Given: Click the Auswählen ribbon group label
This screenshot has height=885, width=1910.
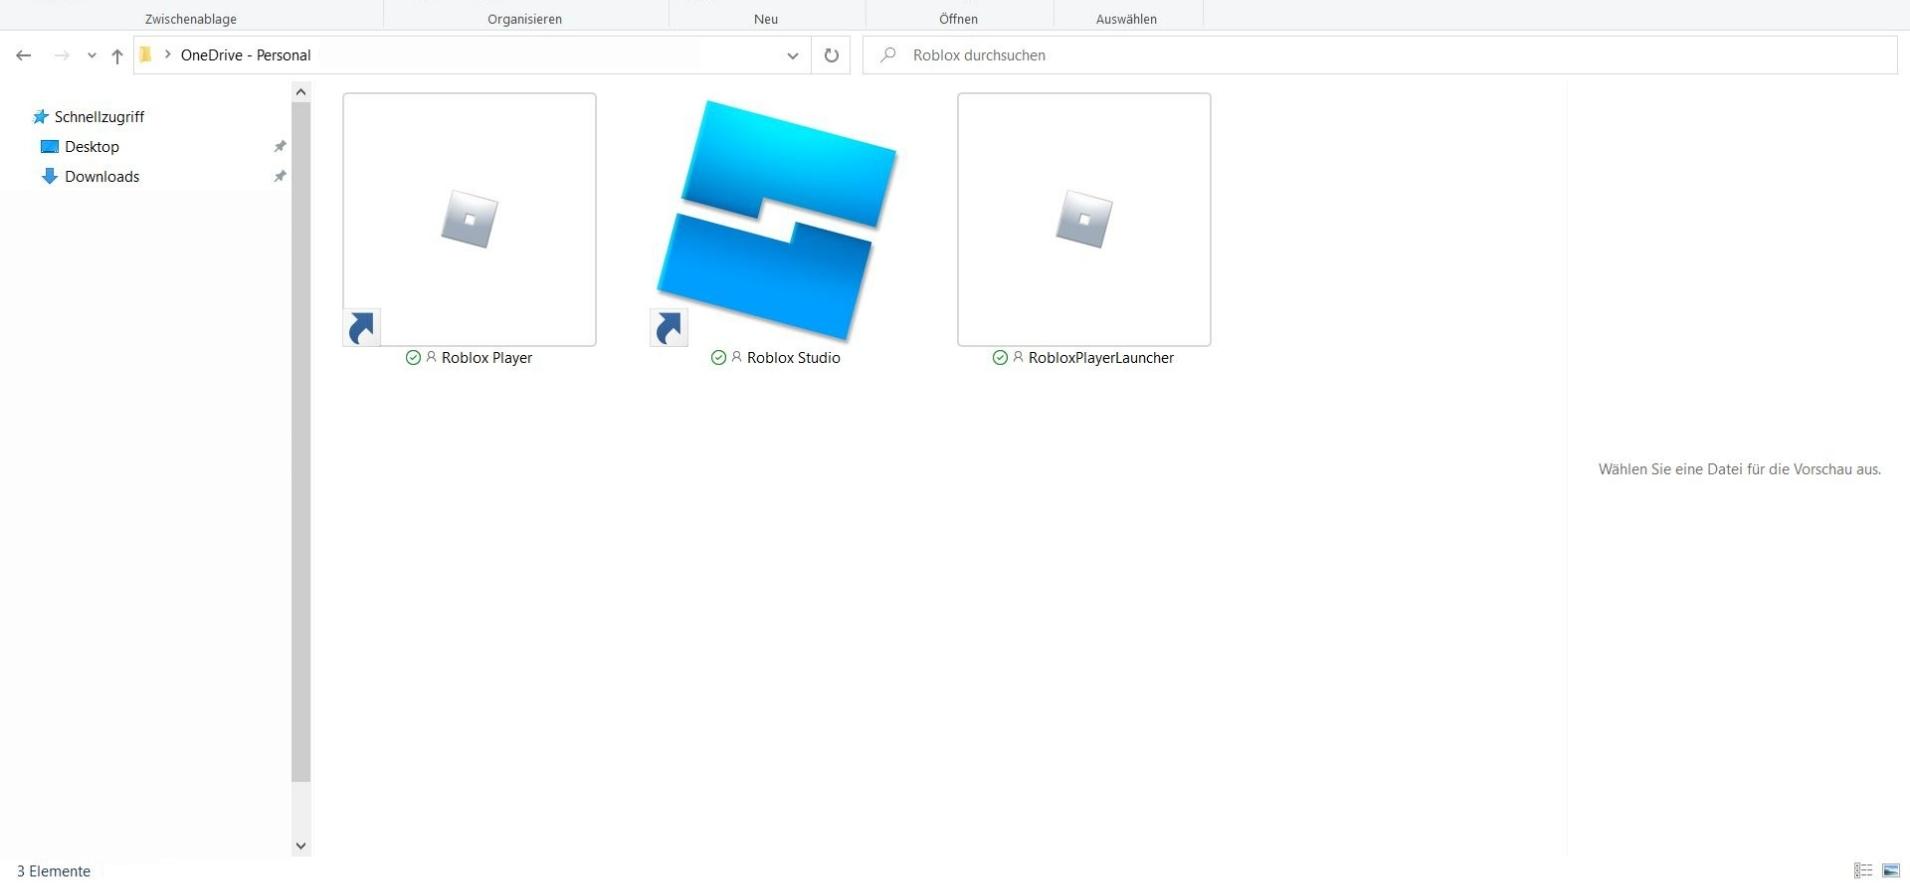Looking at the screenshot, I should 1126,19.
